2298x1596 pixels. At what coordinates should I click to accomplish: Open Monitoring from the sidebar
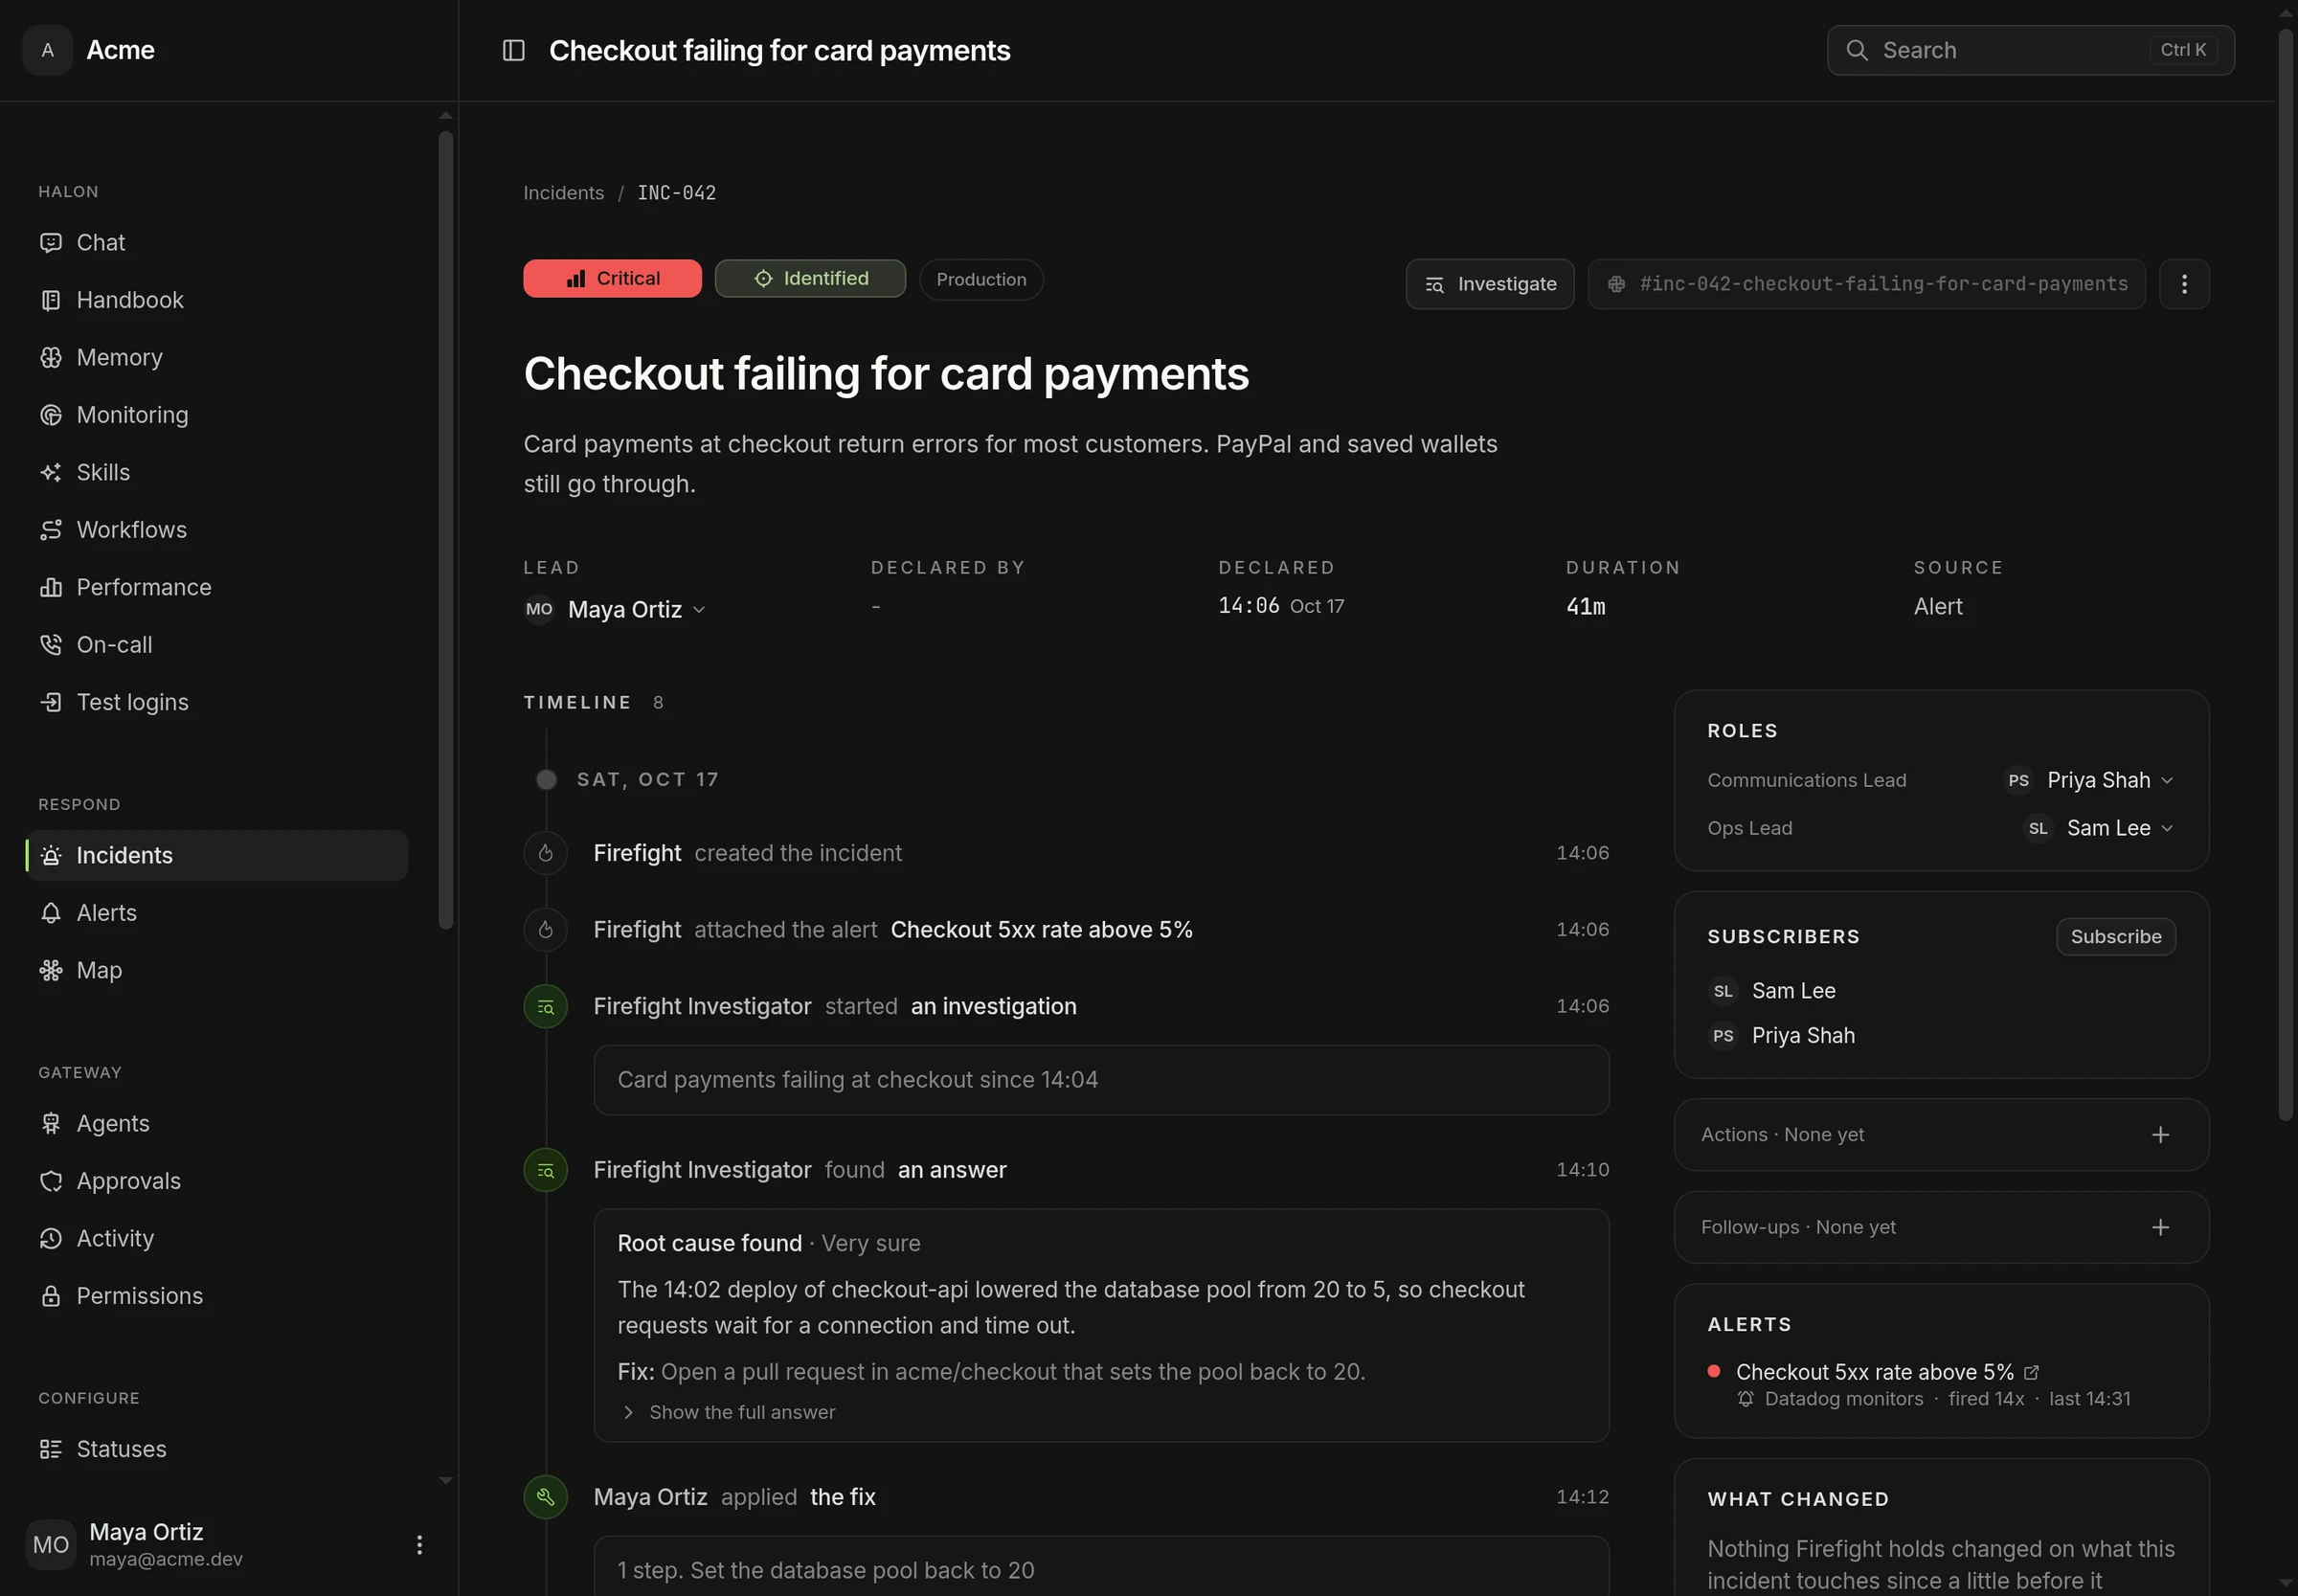point(217,415)
